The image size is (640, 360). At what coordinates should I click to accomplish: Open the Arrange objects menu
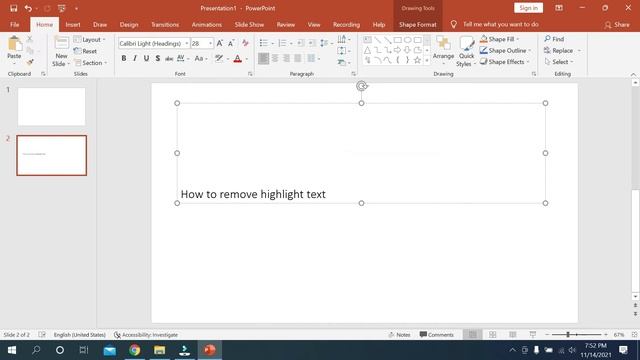point(443,51)
